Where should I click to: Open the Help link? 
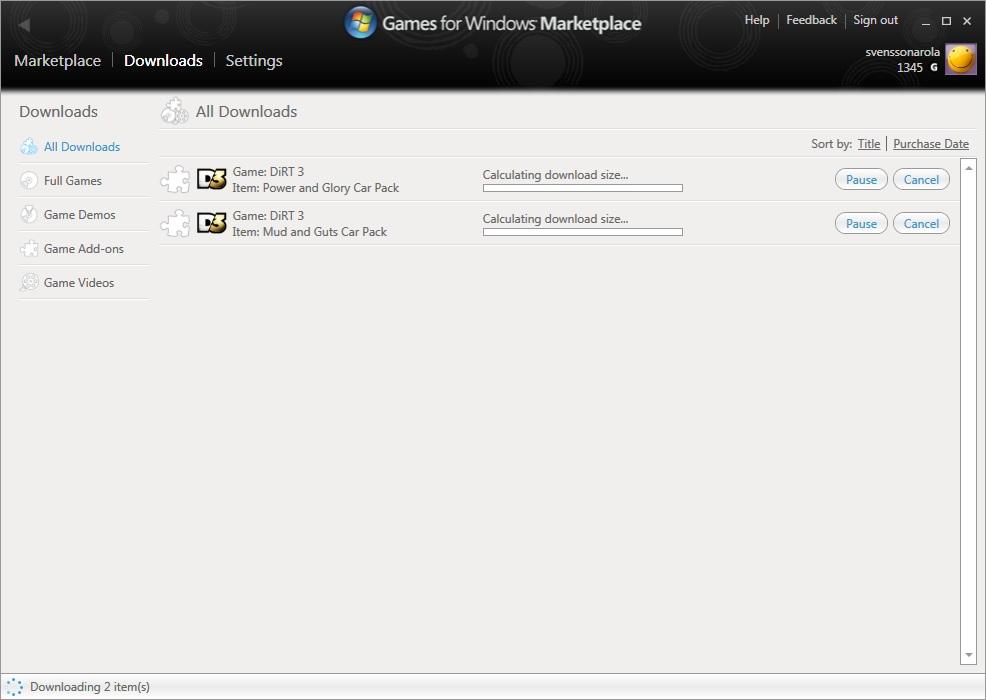[x=756, y=20]
